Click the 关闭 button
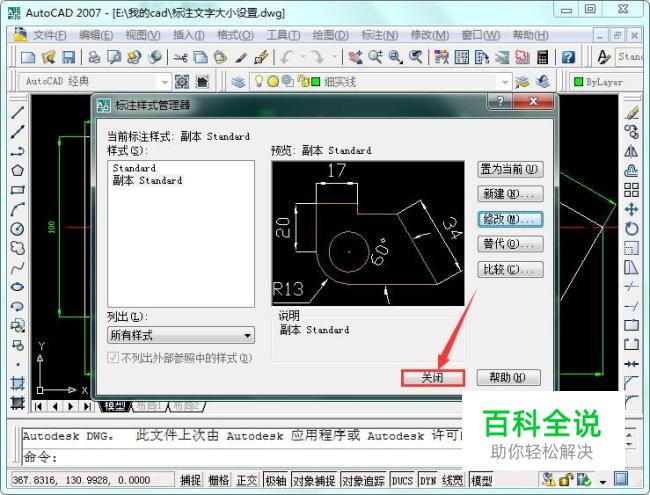This screenshot has height=495, width=650. pyautogui.click(x=432, y=378)
